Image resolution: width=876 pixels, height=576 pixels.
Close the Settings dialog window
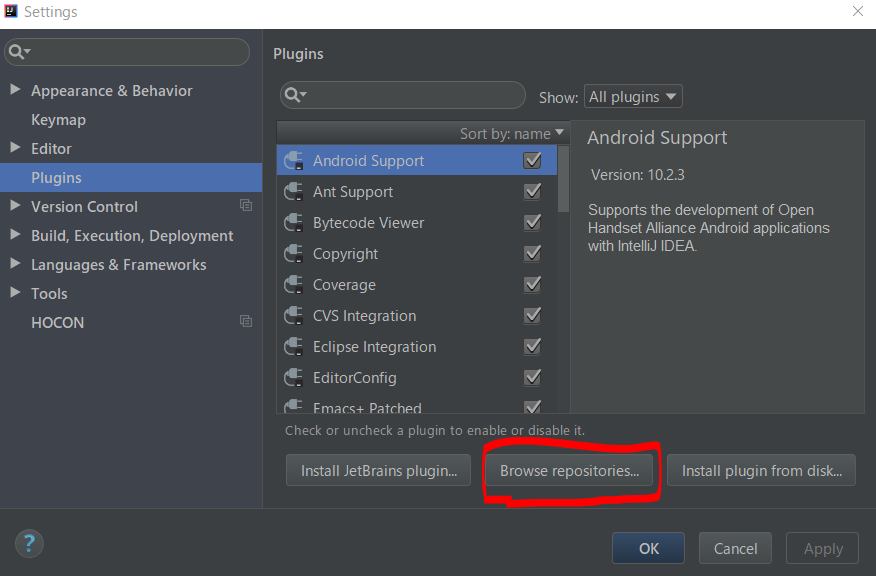click(x=858, y=11)
